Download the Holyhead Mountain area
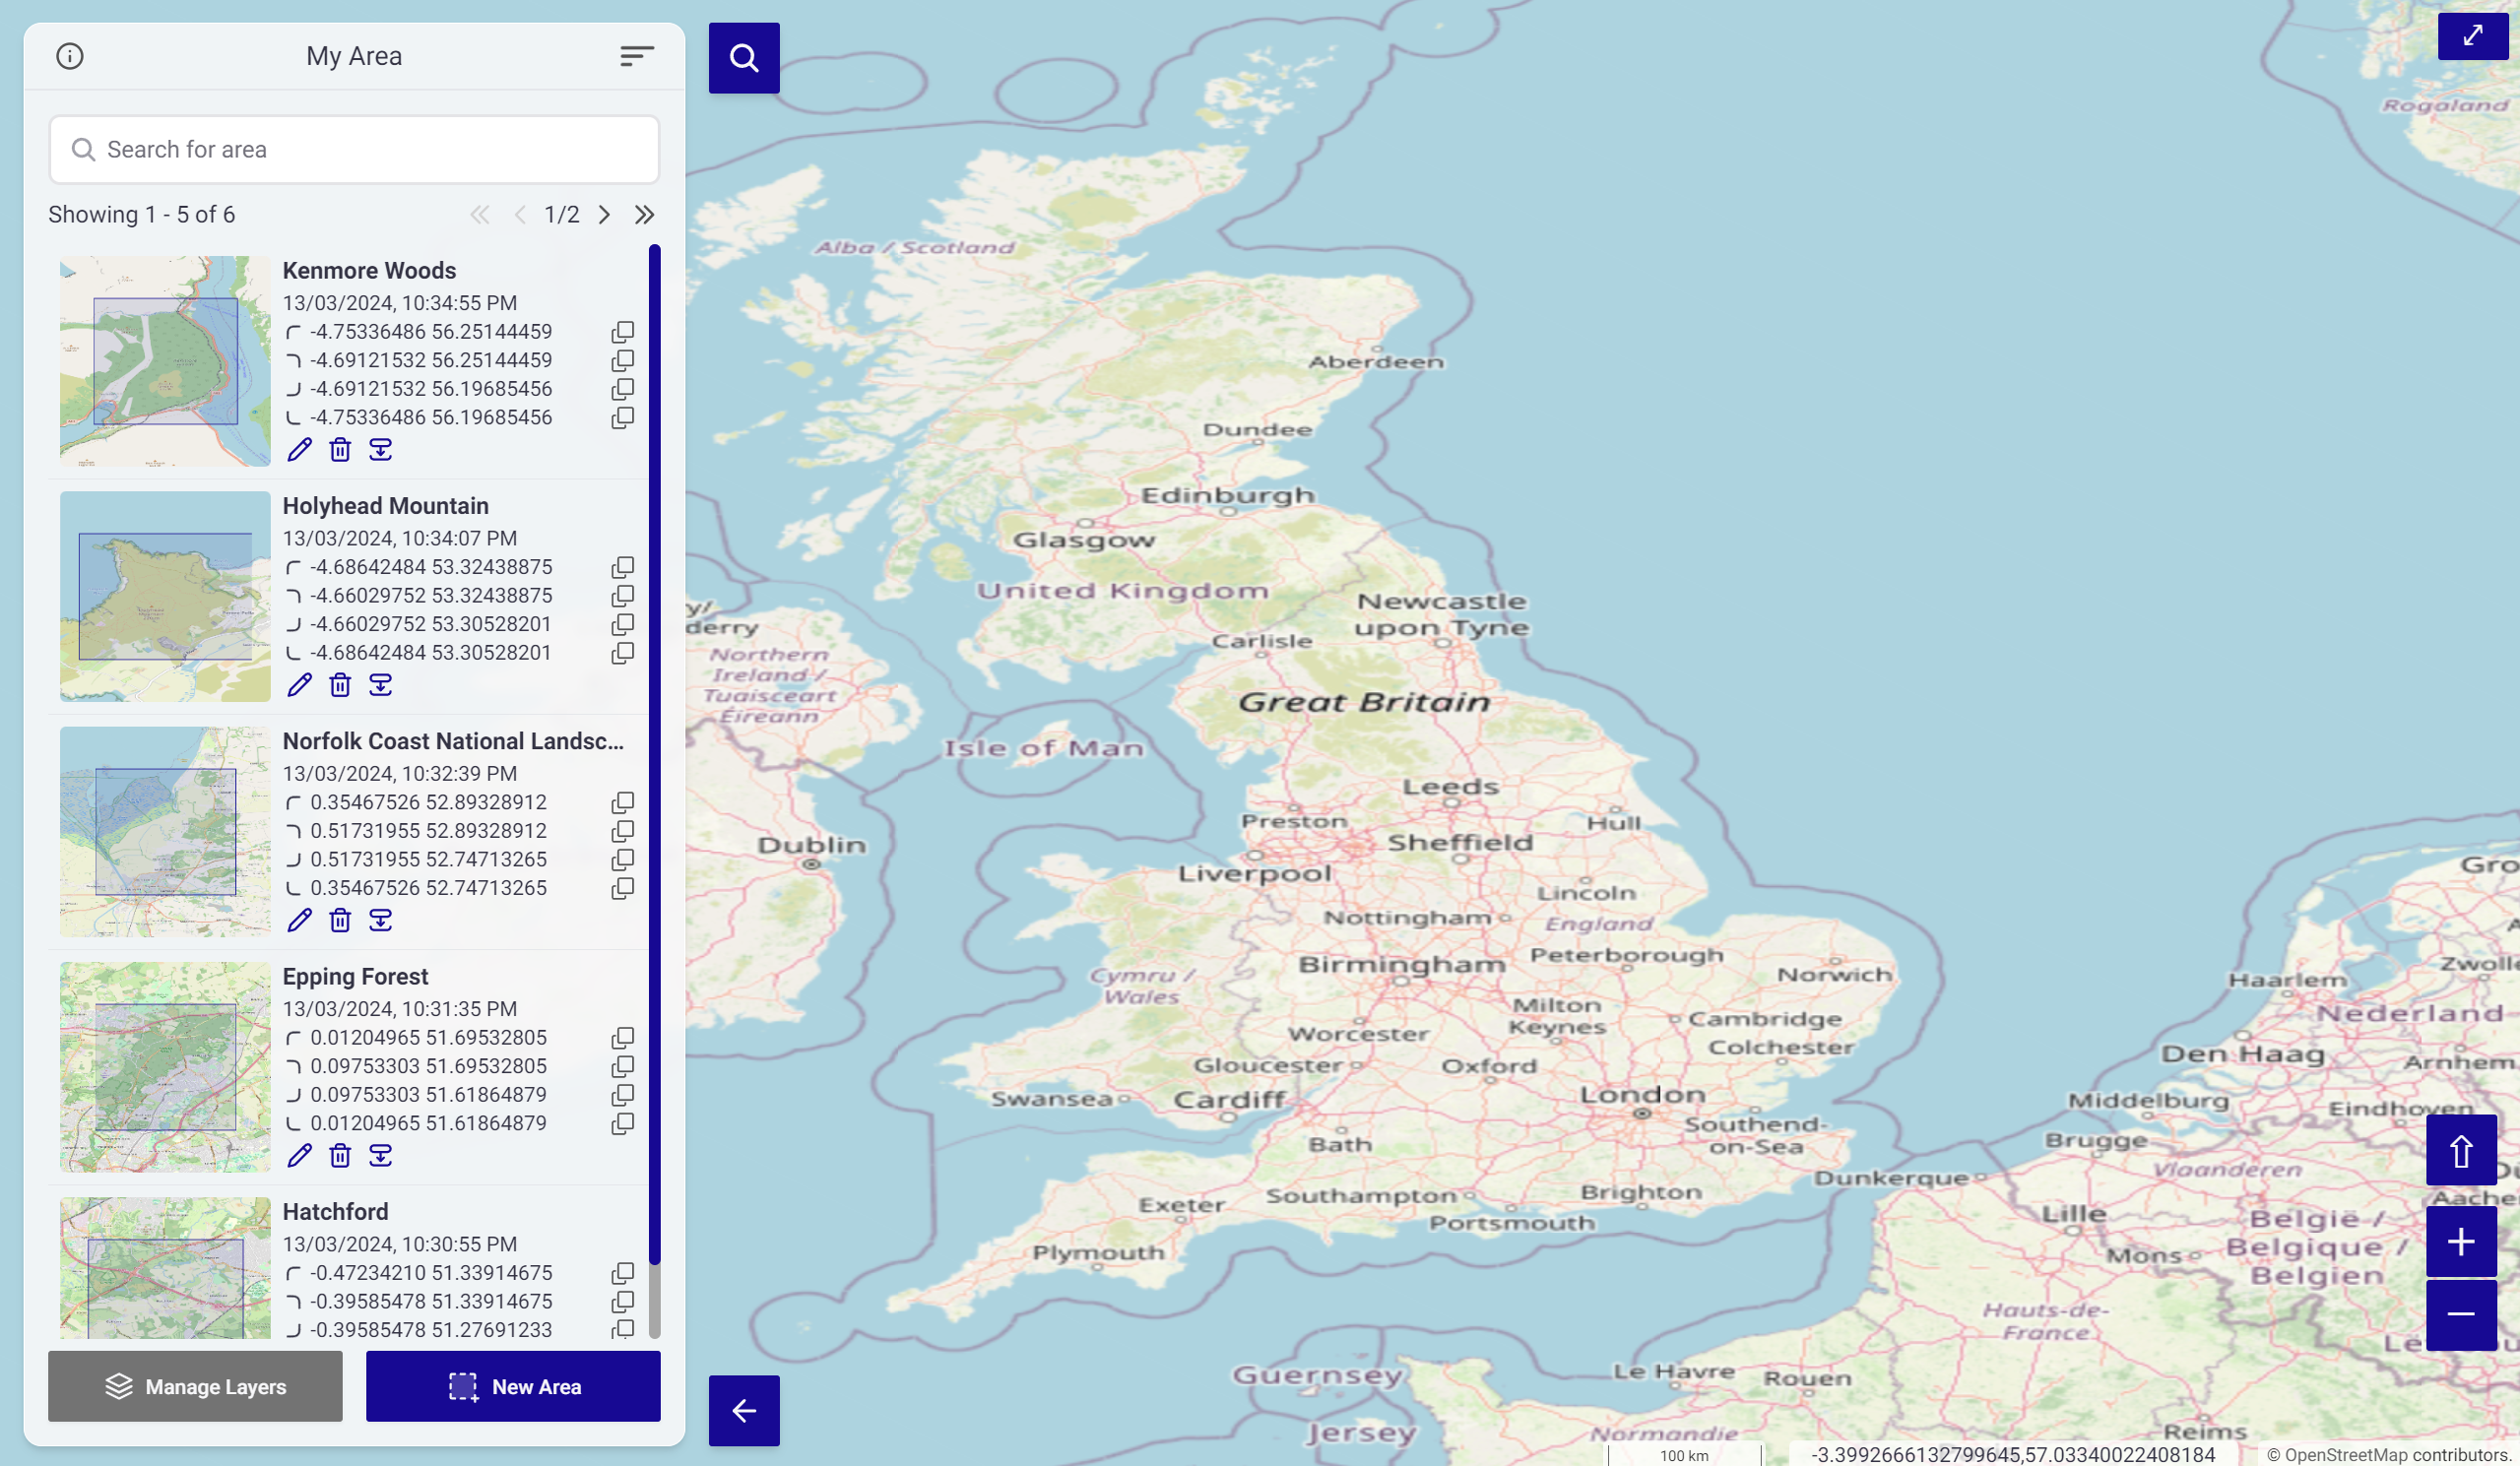Viewport: 2520px width, 1466px height. click(x=380, y=684)
